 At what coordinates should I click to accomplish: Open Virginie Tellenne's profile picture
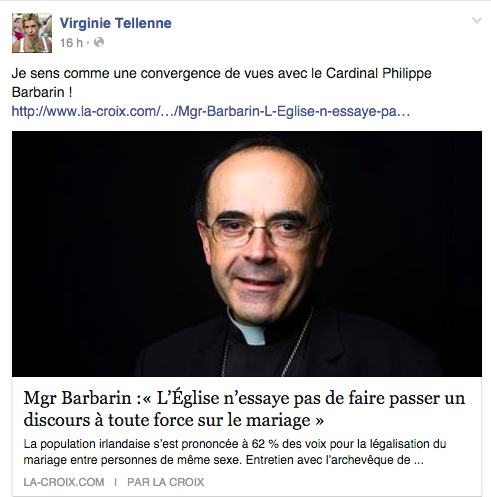32,33
